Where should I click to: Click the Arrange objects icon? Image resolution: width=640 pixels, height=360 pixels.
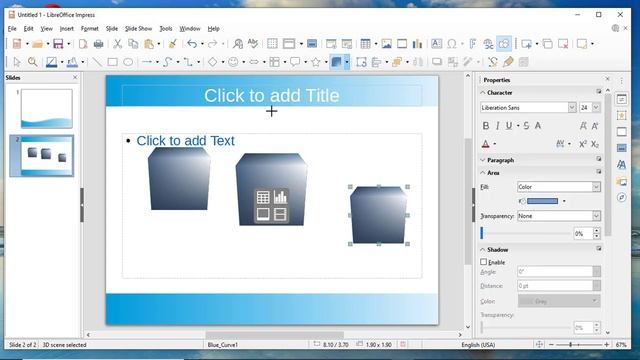[396, 62]
